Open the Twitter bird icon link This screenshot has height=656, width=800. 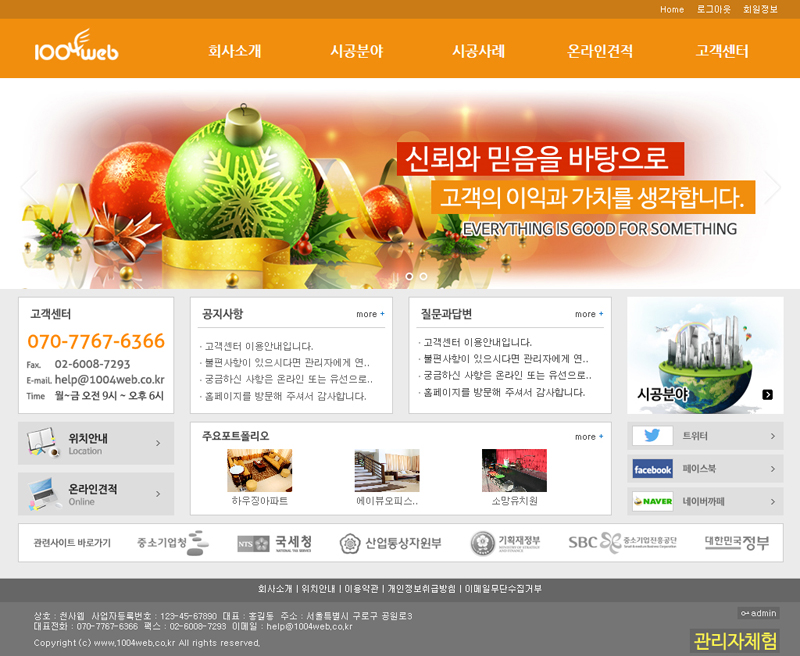tap(652, 436)
